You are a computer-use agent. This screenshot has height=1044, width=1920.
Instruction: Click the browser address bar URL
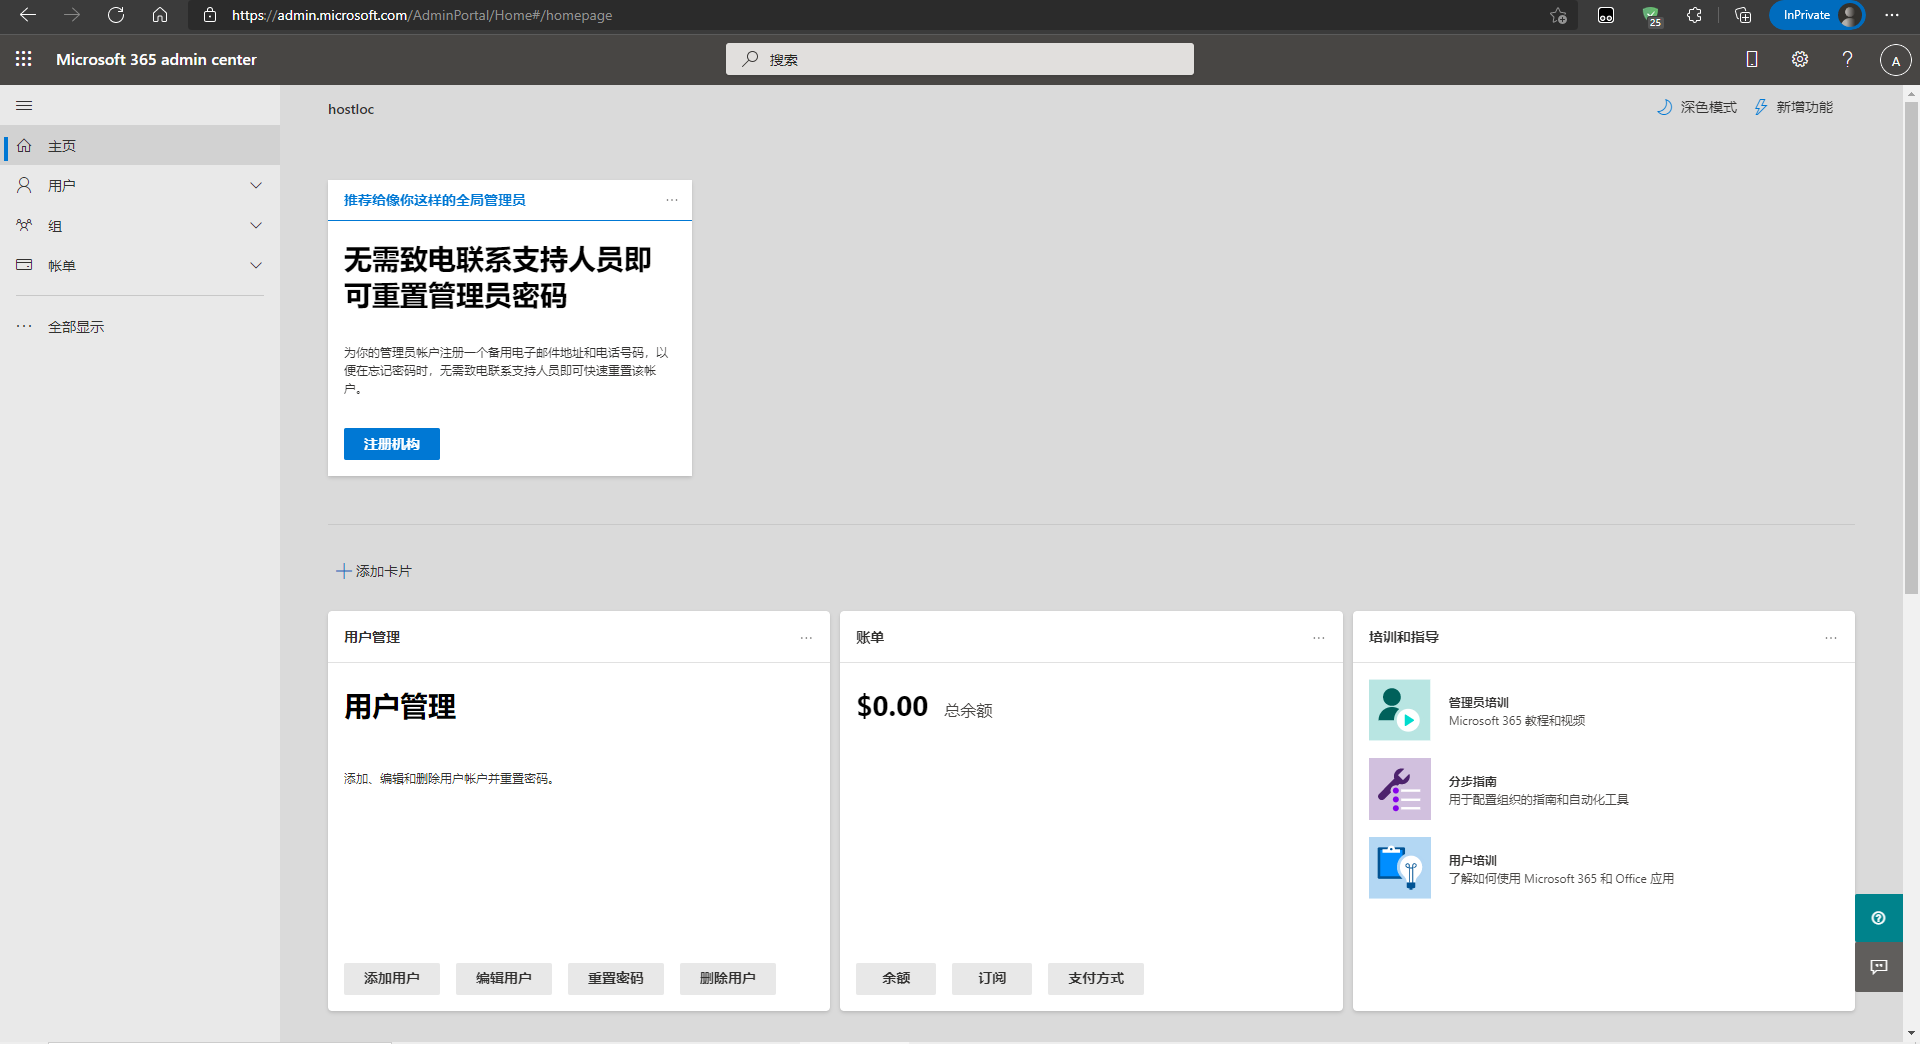click(422, 15)
